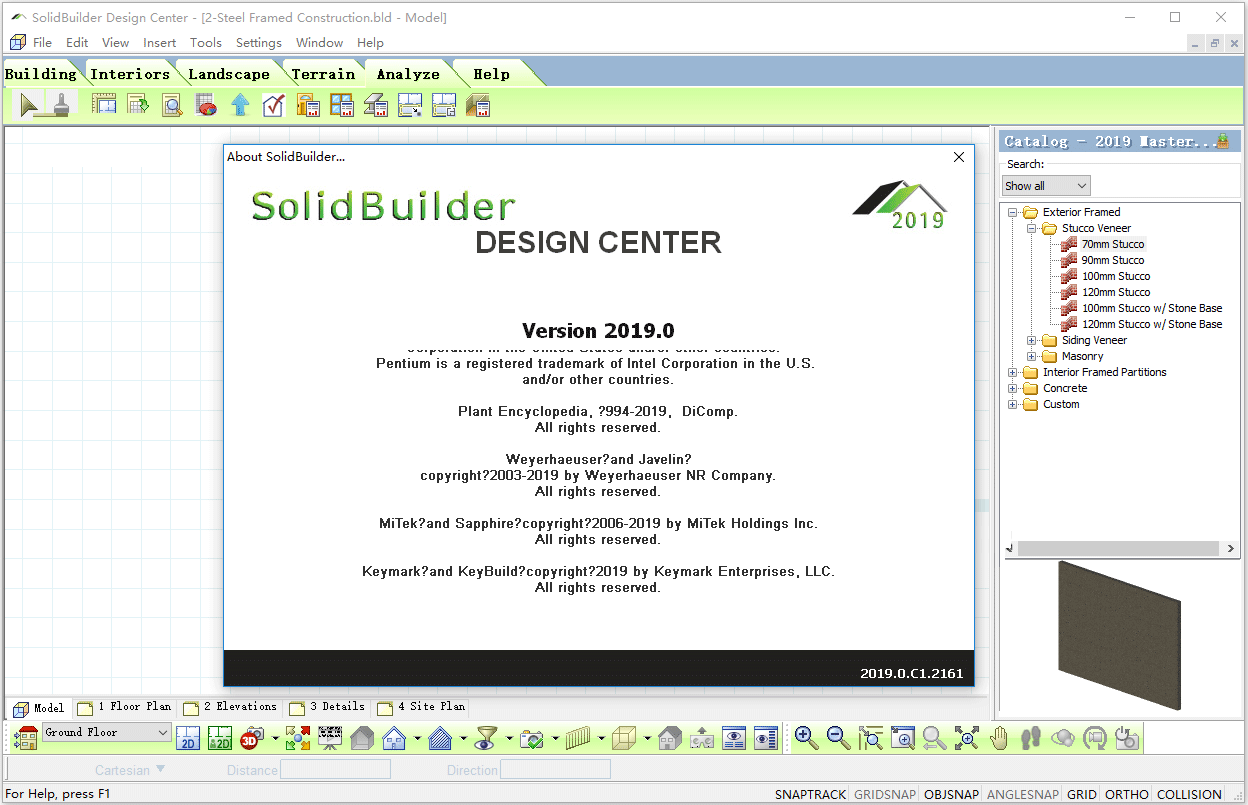
Task: Click the 2D plan view icon
Action: point(188,739)
